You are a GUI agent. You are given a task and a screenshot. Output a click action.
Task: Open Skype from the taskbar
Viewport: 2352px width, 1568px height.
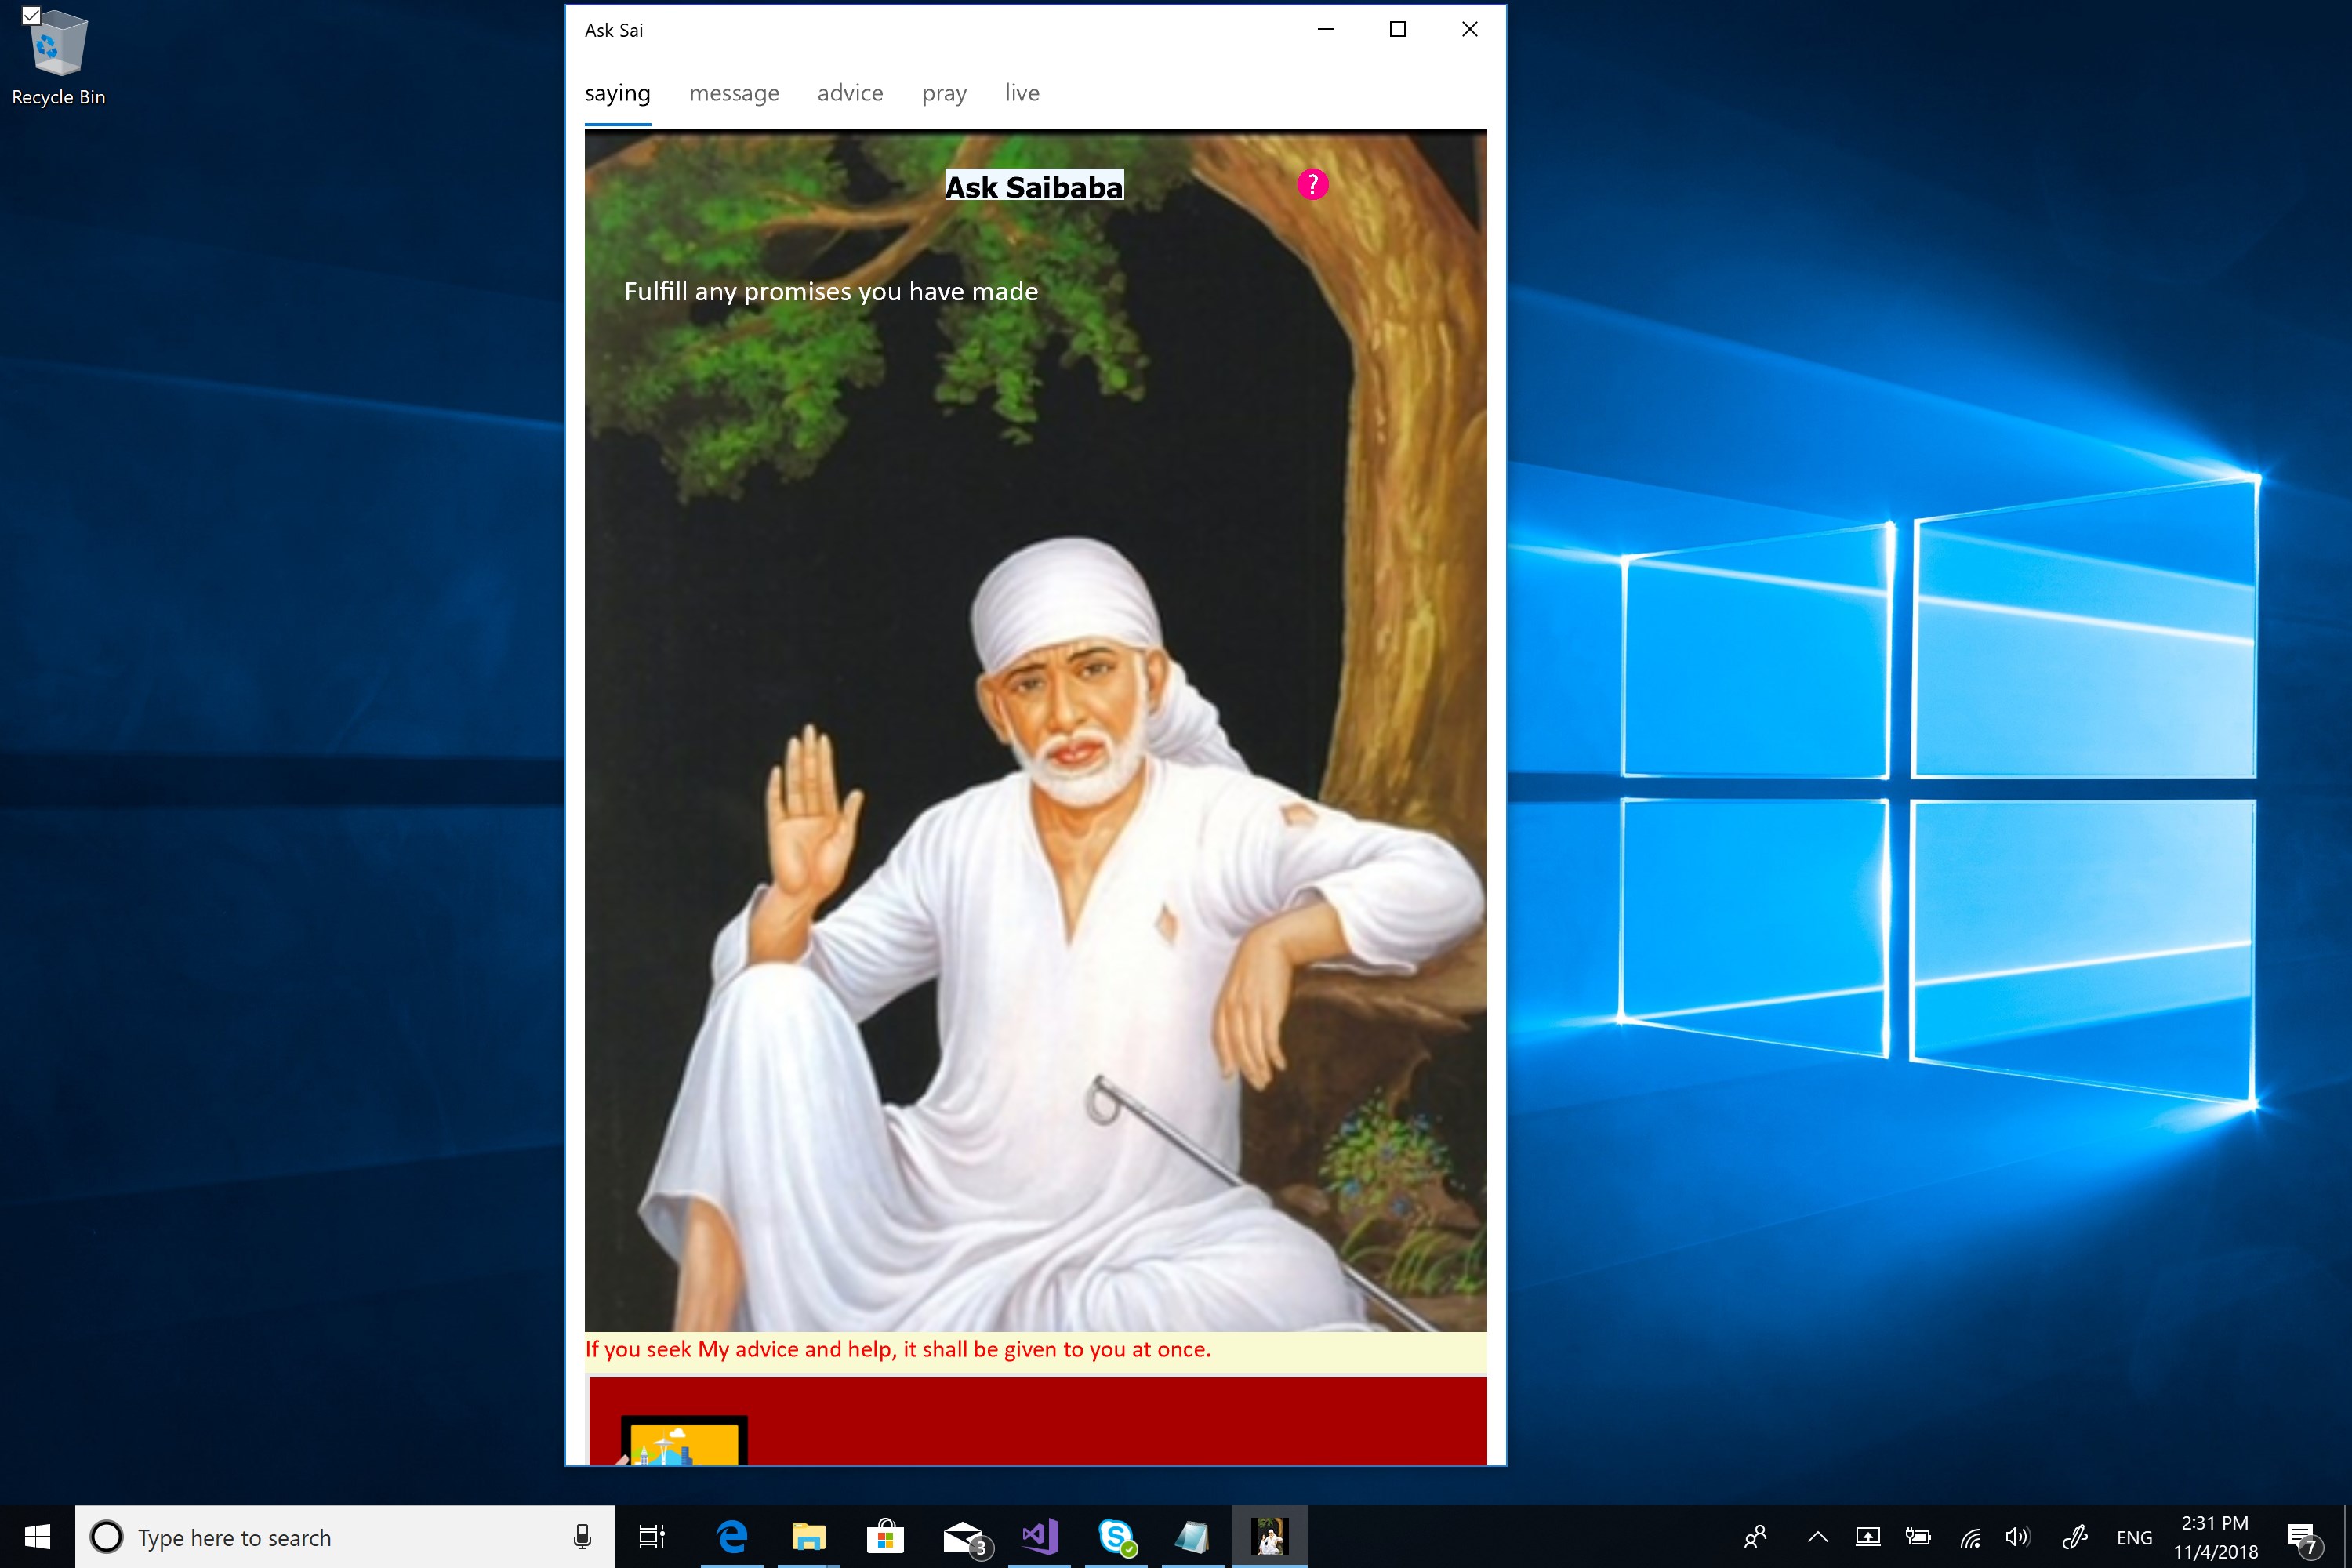click(x=1116, y=1537)
